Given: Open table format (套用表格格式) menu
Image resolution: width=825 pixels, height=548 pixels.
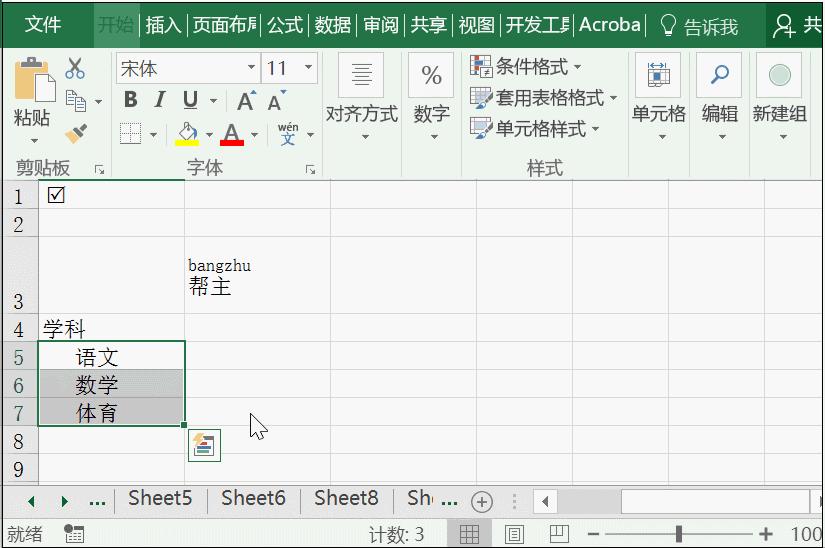Looking at the screenshot, I should (x=543, y=98).
